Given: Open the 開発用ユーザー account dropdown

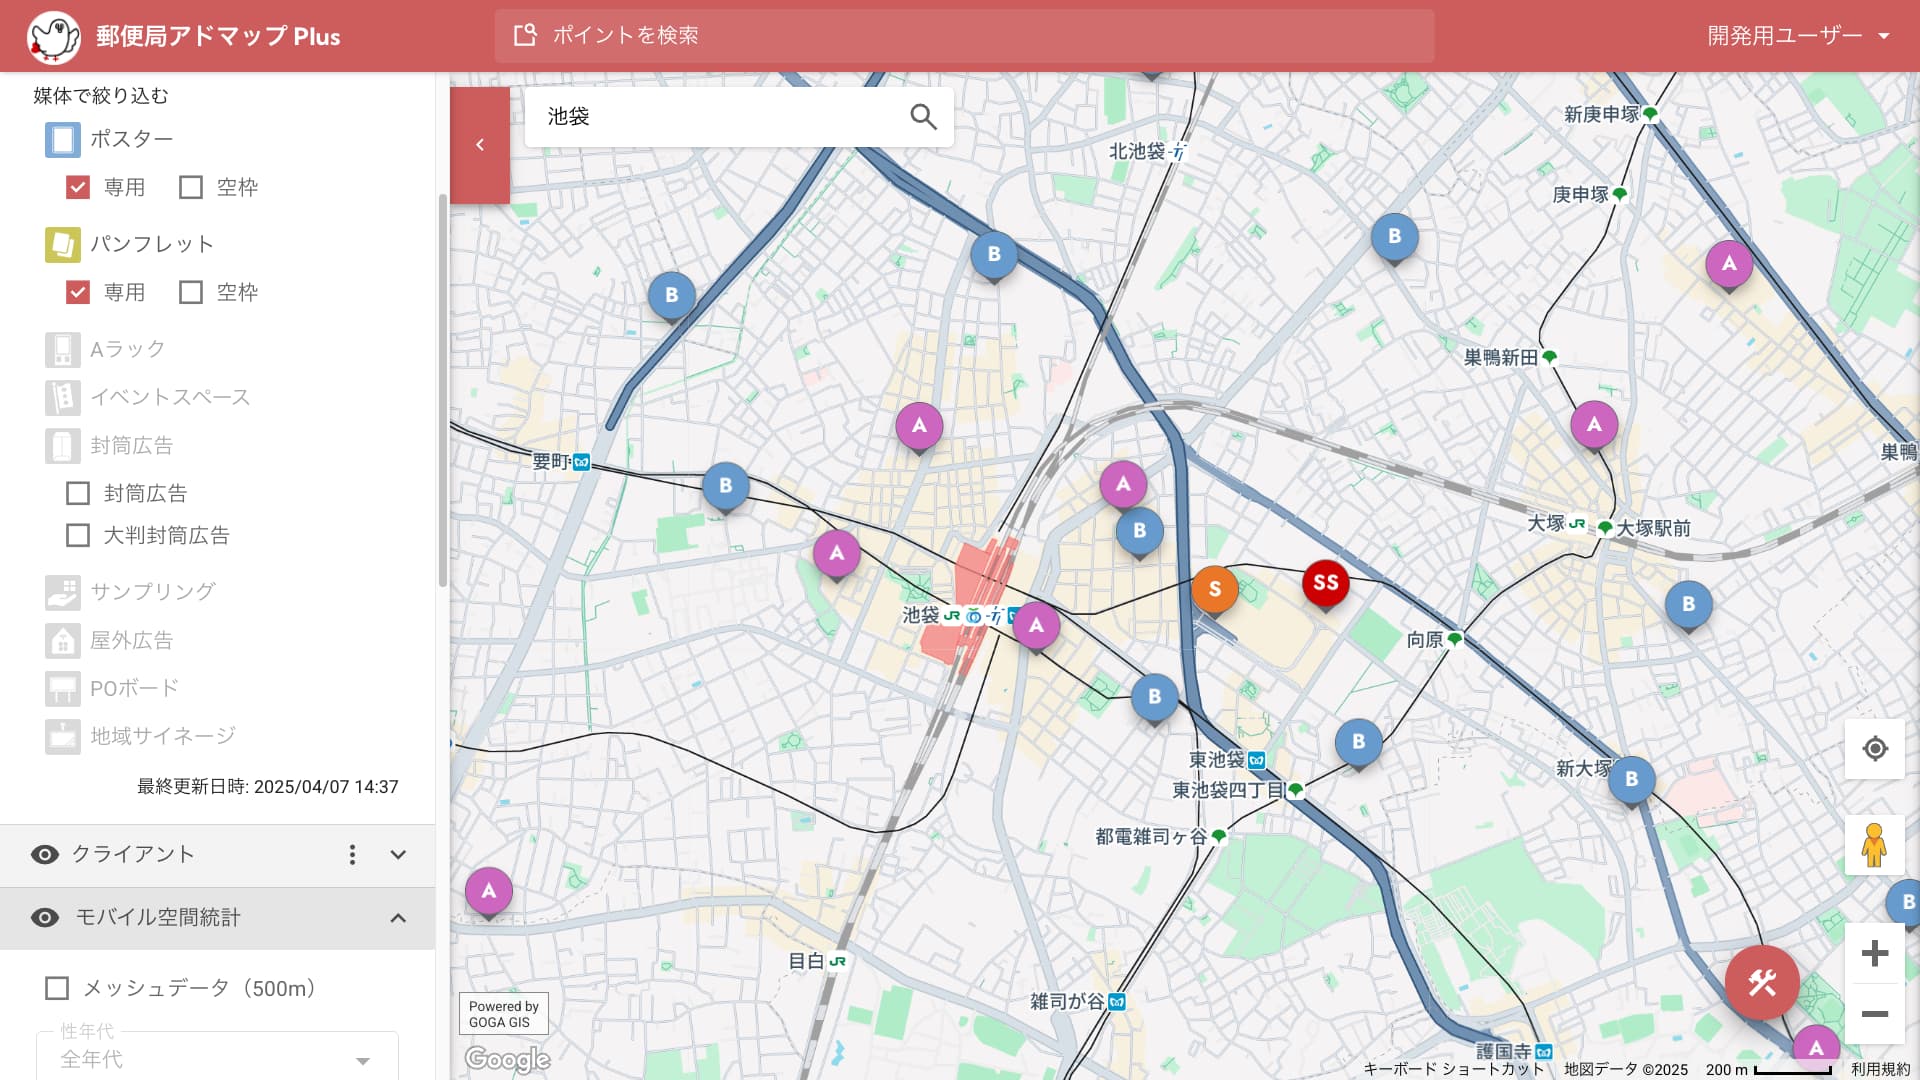Looking at the screenshot, I should [1797, 36].
